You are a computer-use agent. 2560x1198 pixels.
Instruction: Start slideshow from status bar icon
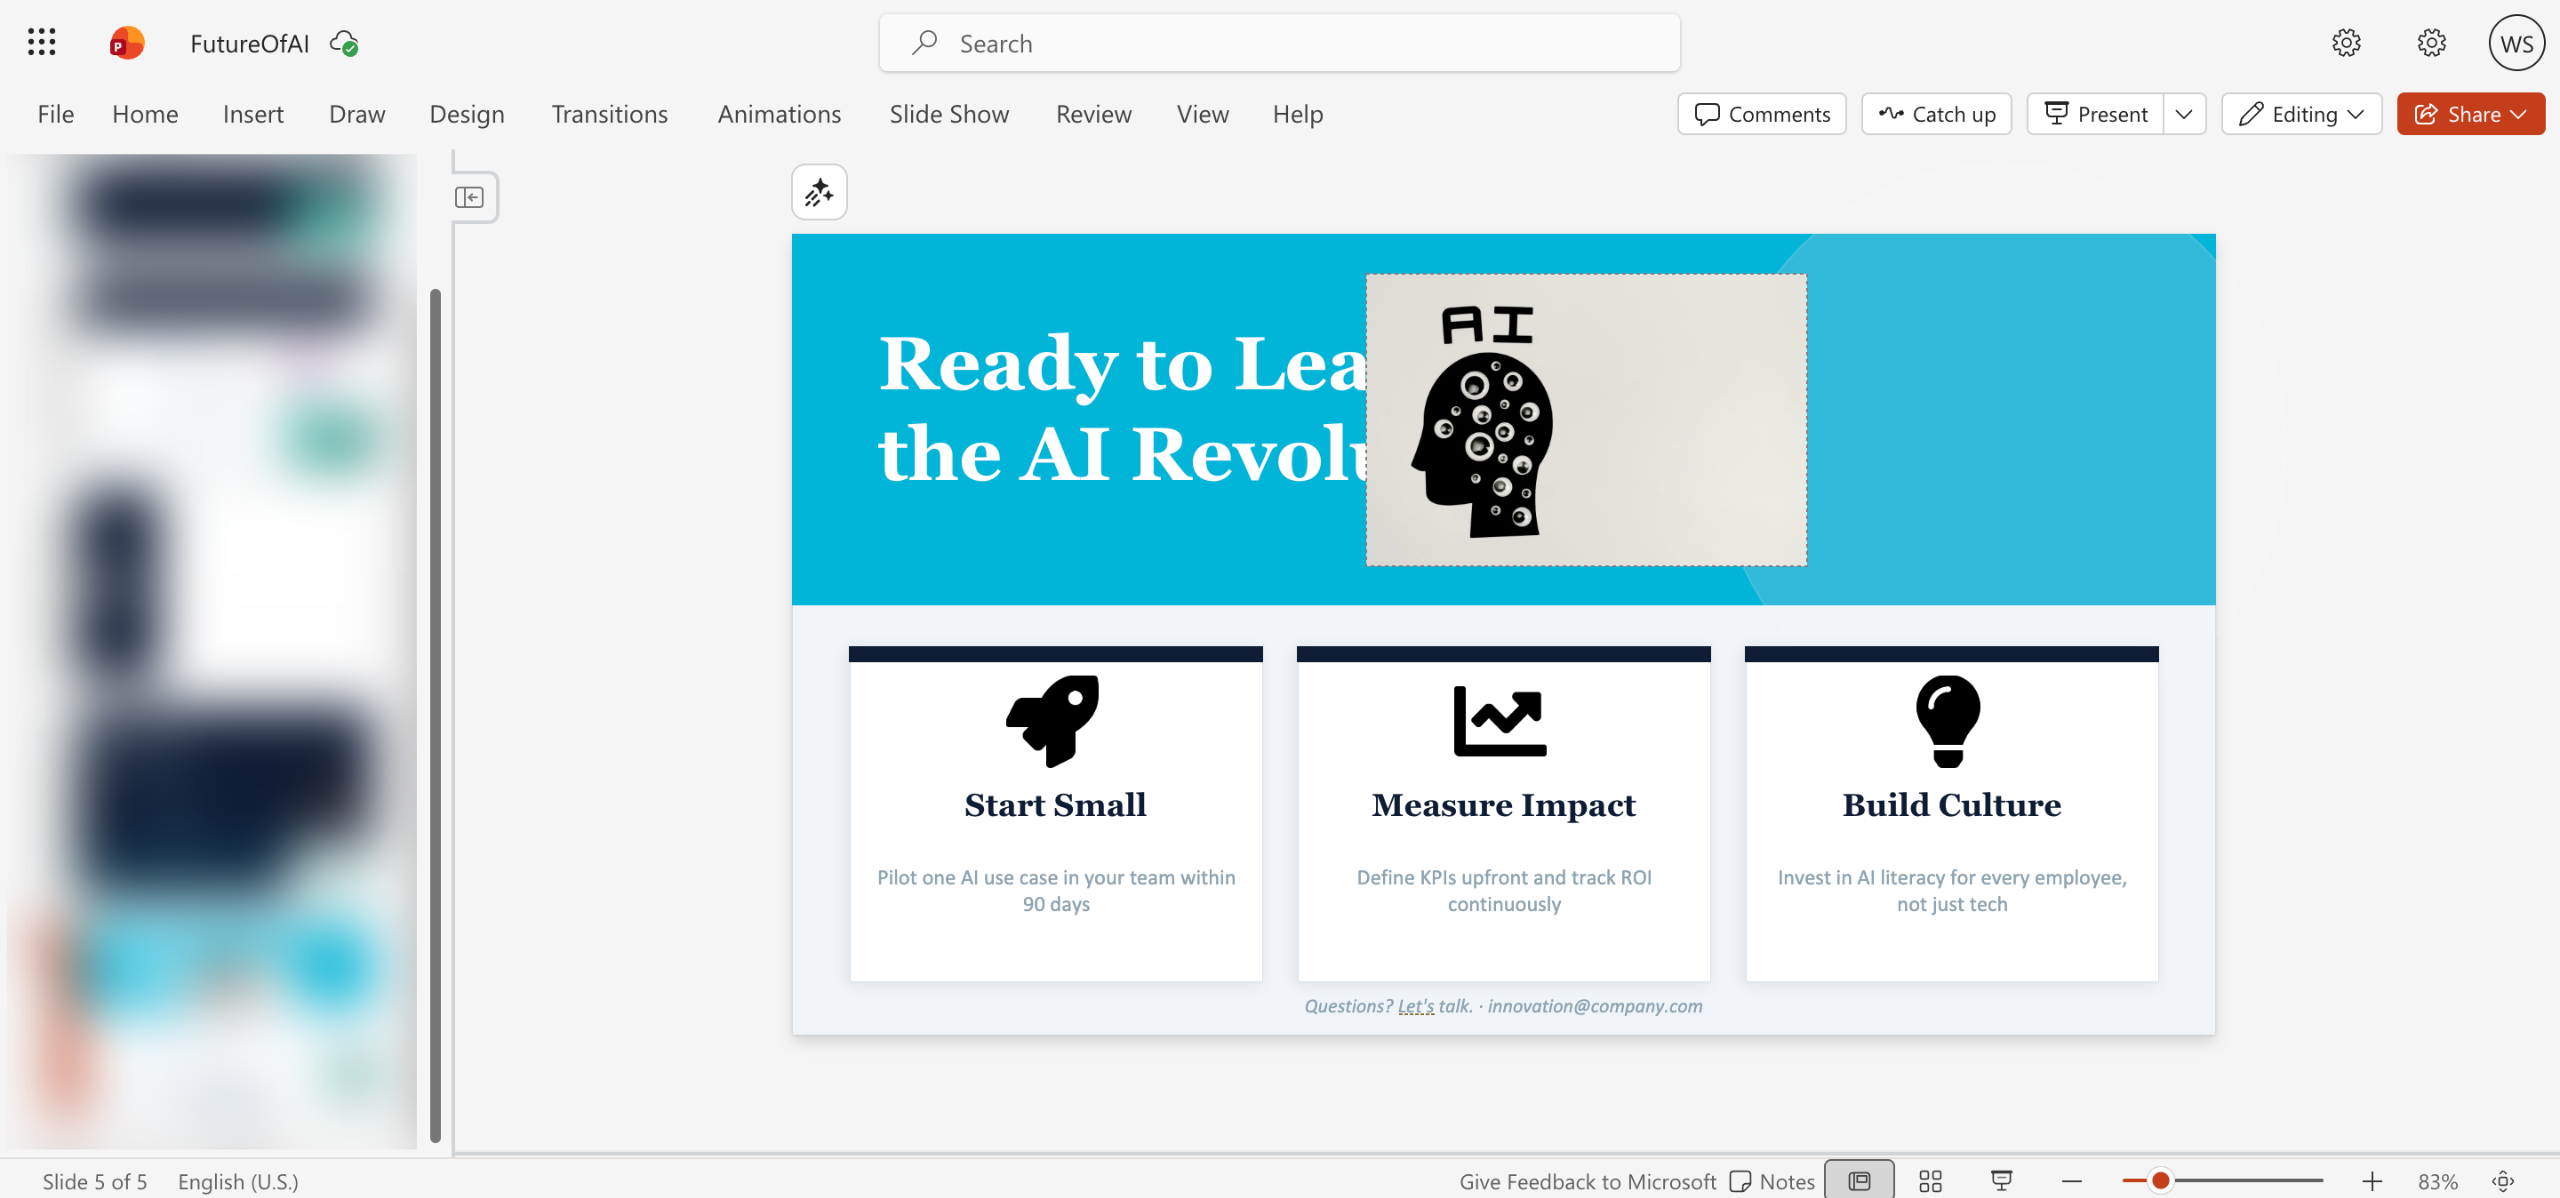(x=2001, y=1181)
